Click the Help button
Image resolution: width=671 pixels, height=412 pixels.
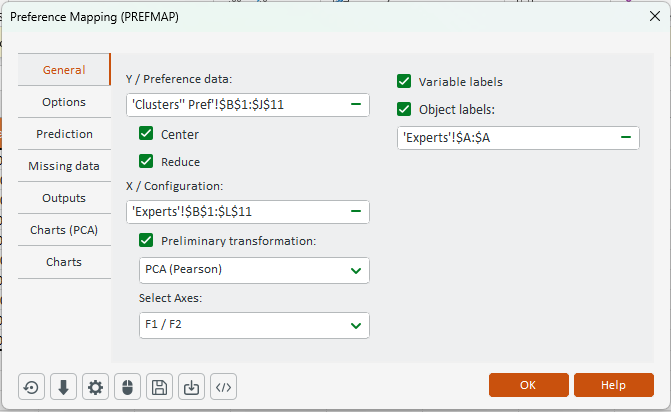tap(614, 385)
